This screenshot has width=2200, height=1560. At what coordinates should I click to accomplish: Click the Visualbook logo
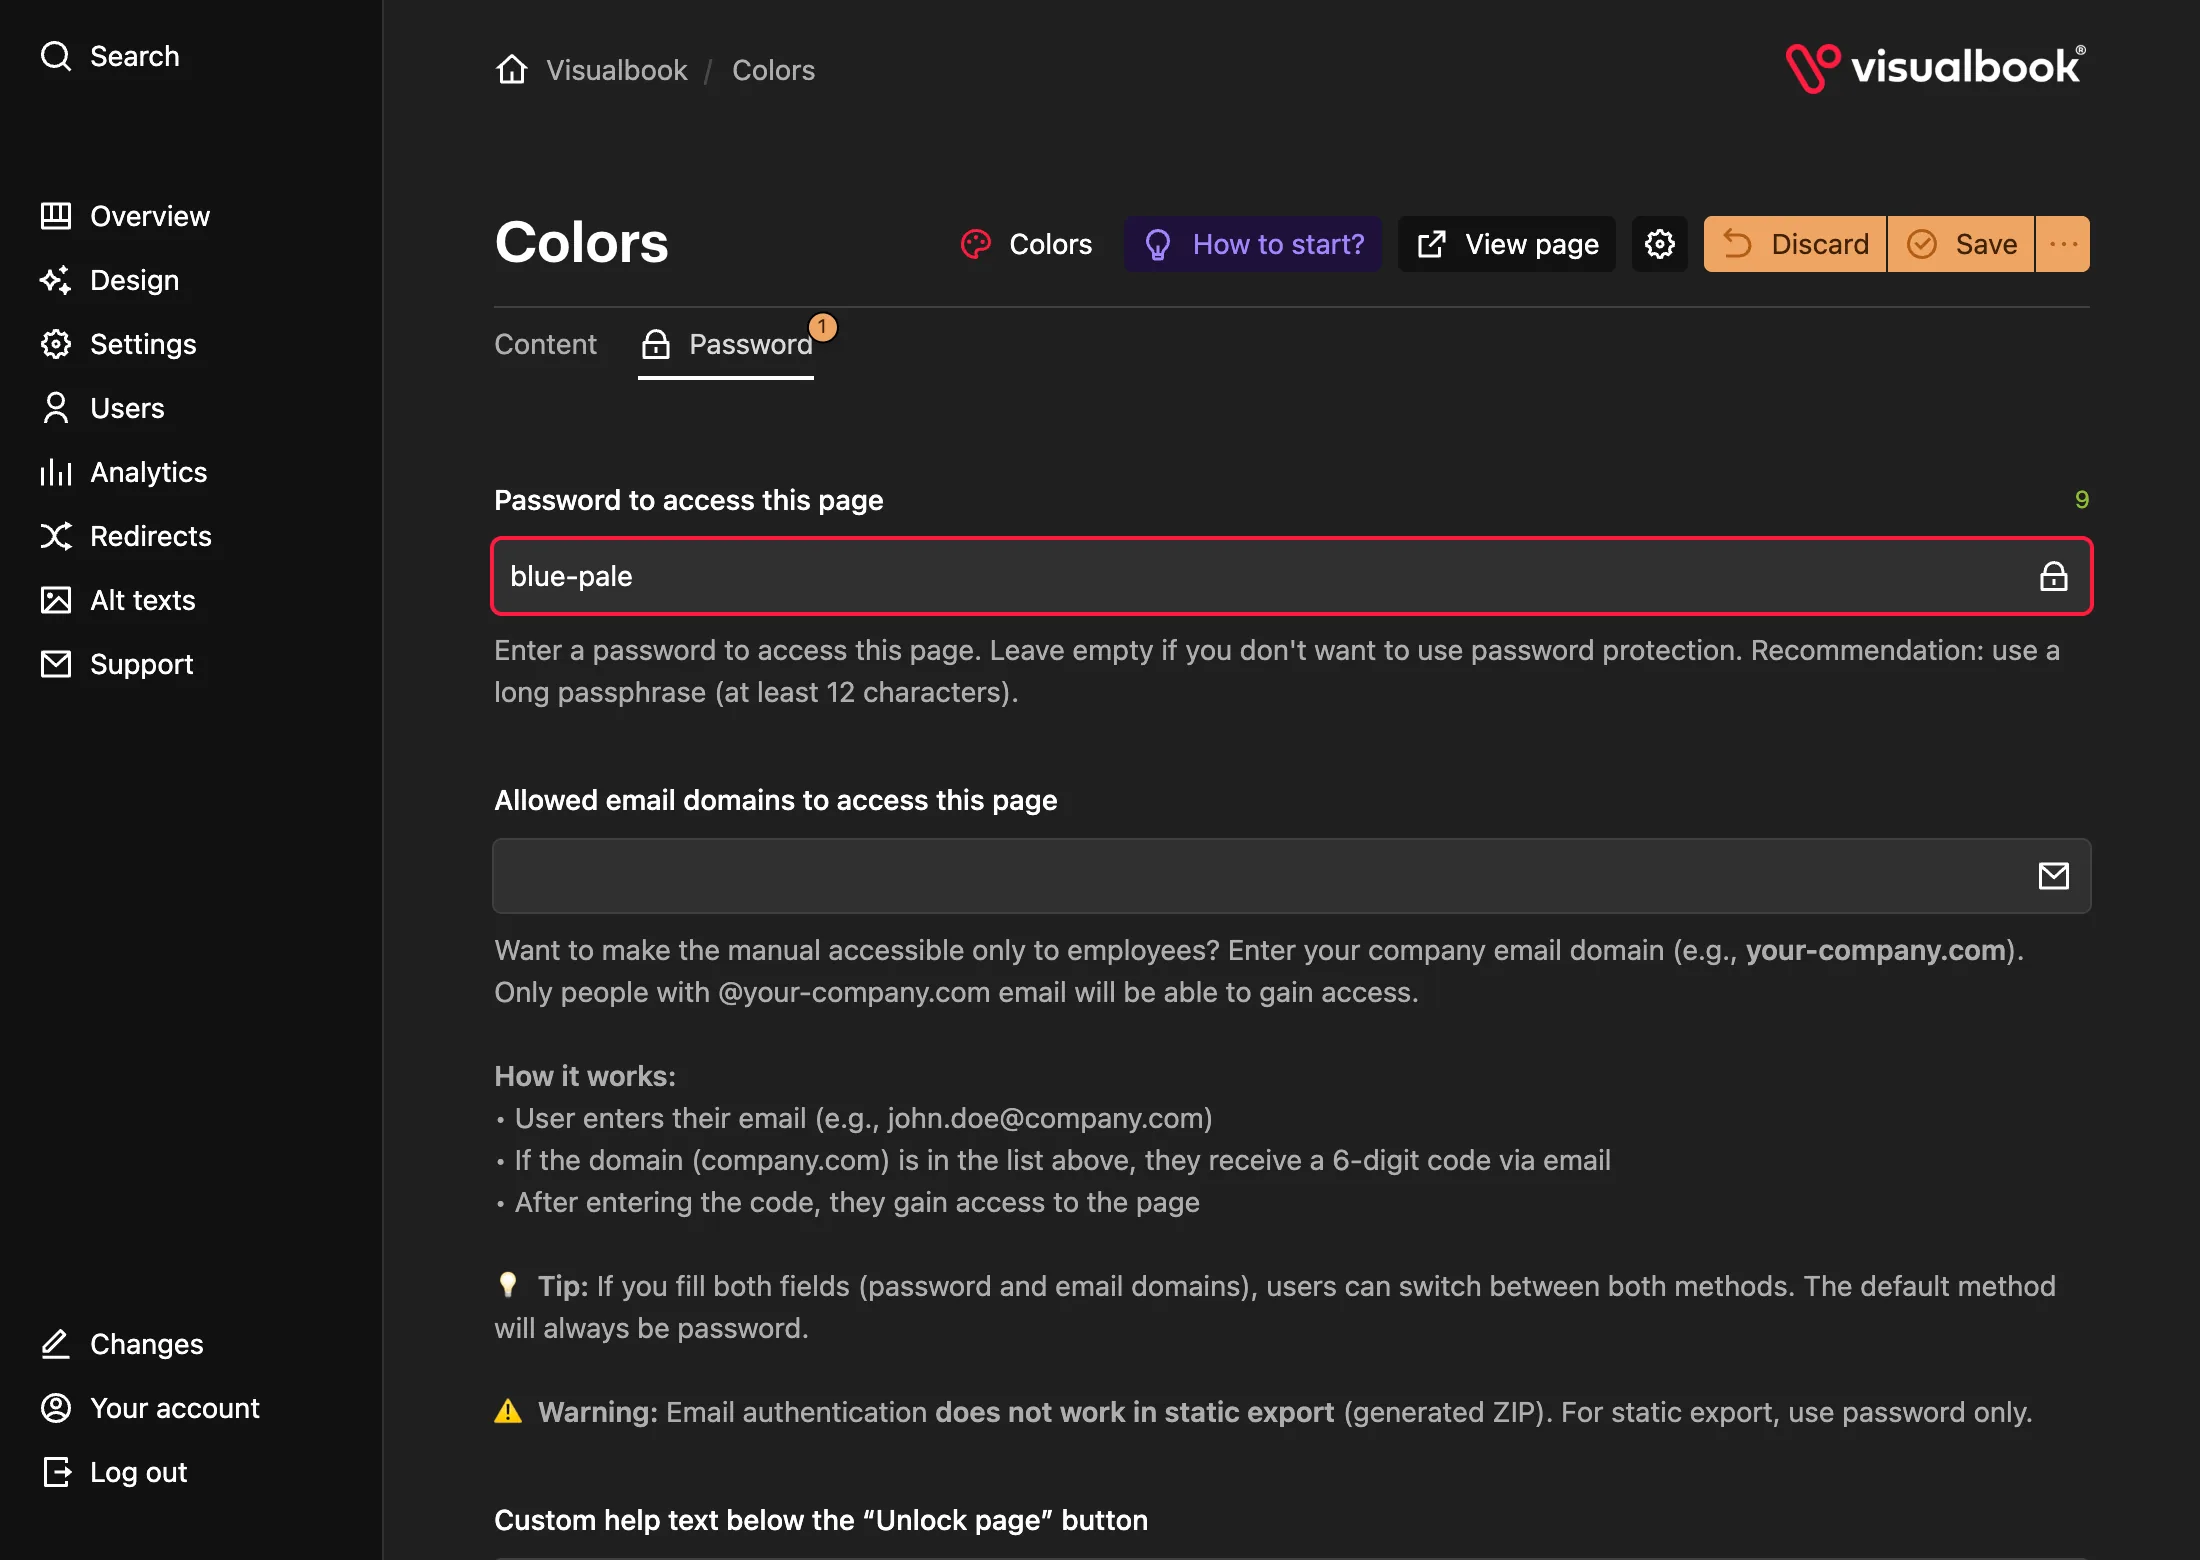[1936, 68]
